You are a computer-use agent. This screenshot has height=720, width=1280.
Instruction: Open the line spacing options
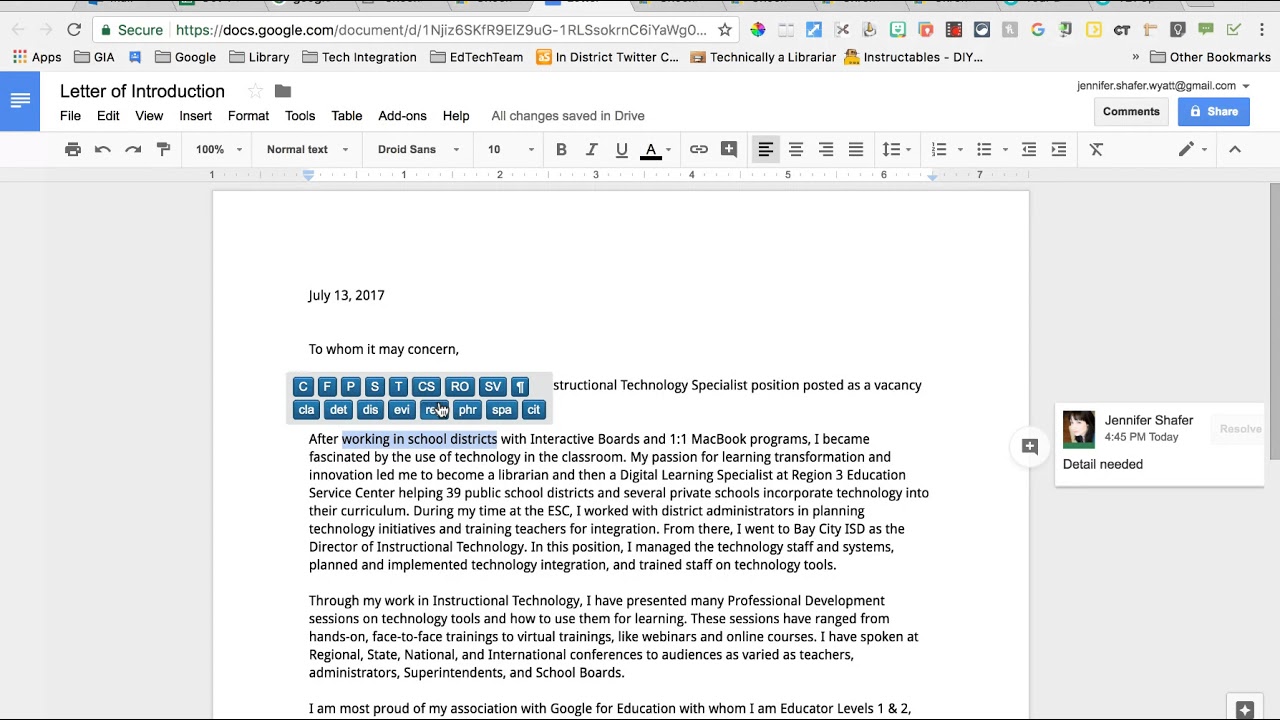[896, 149]
